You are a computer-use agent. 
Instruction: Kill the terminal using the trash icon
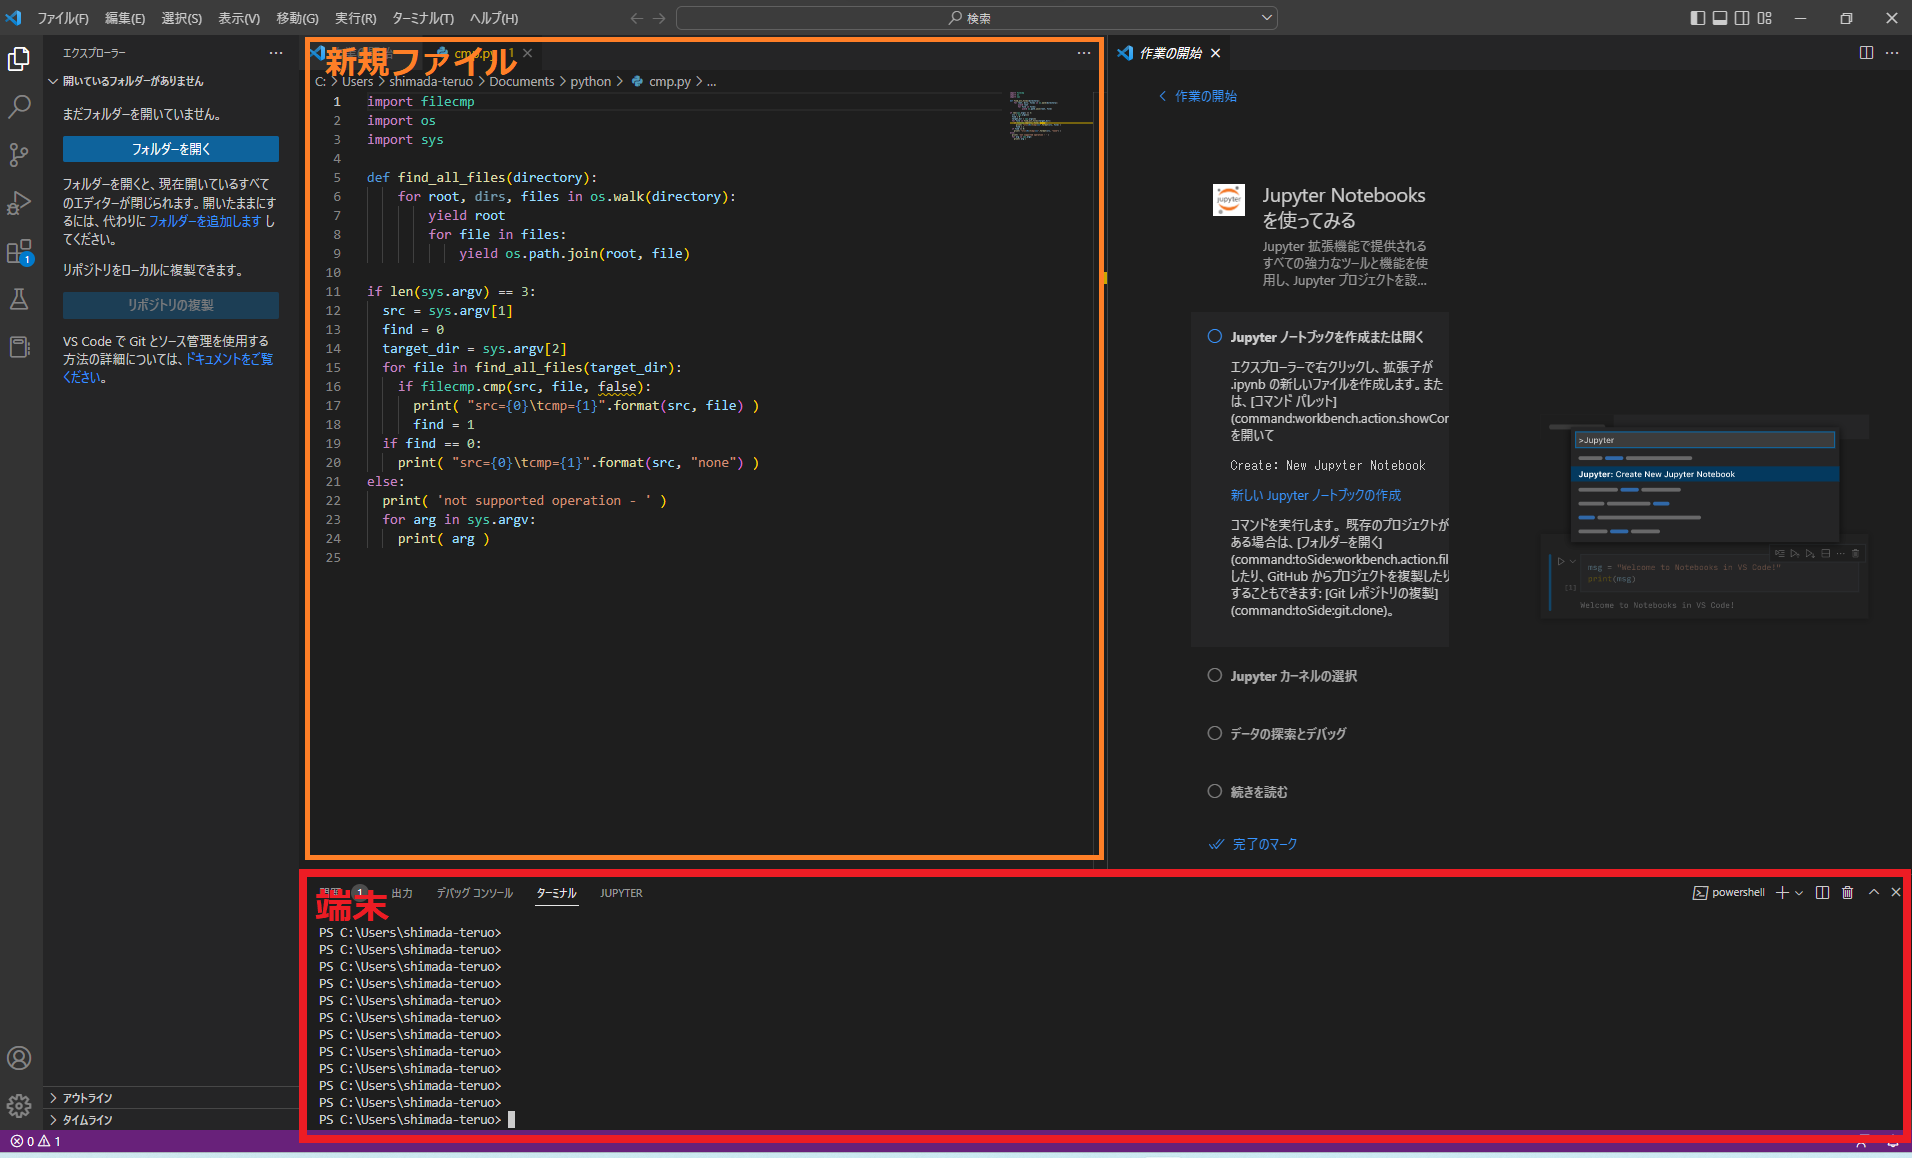coord(1845,892)
